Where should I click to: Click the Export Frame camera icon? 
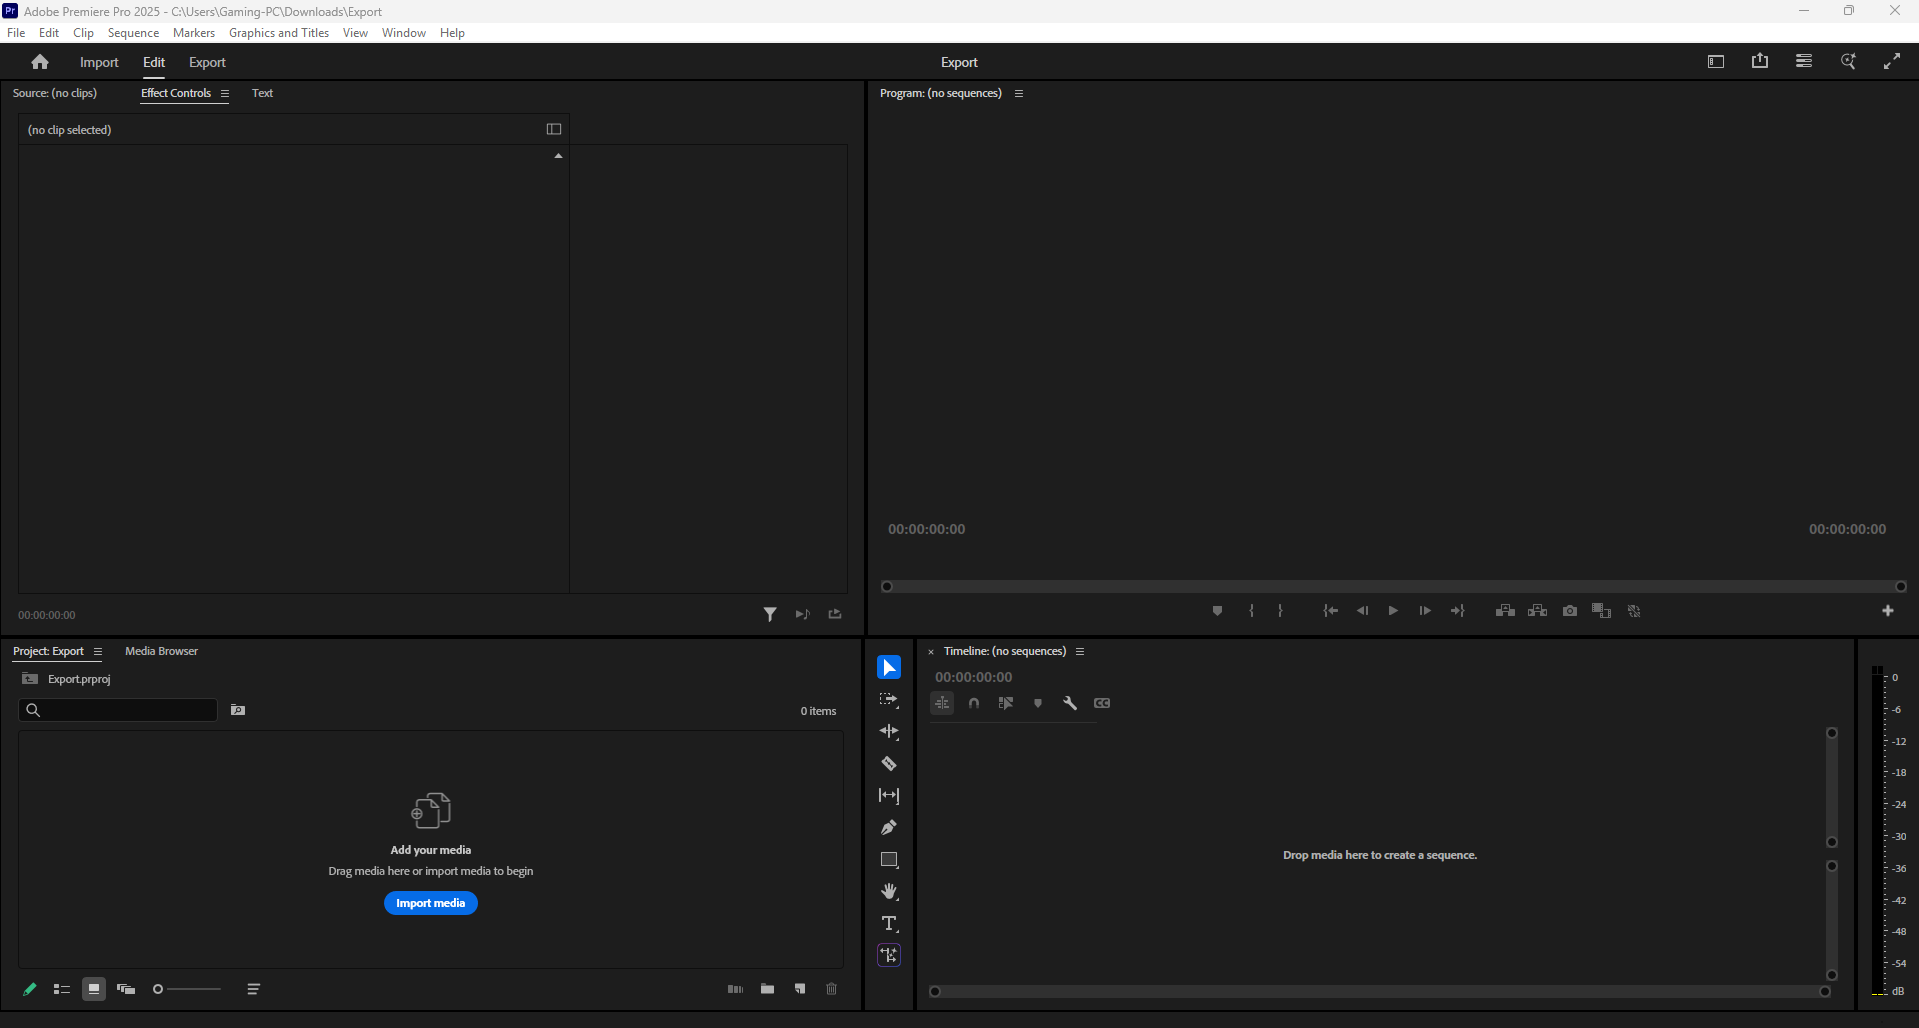point(1570,611)
